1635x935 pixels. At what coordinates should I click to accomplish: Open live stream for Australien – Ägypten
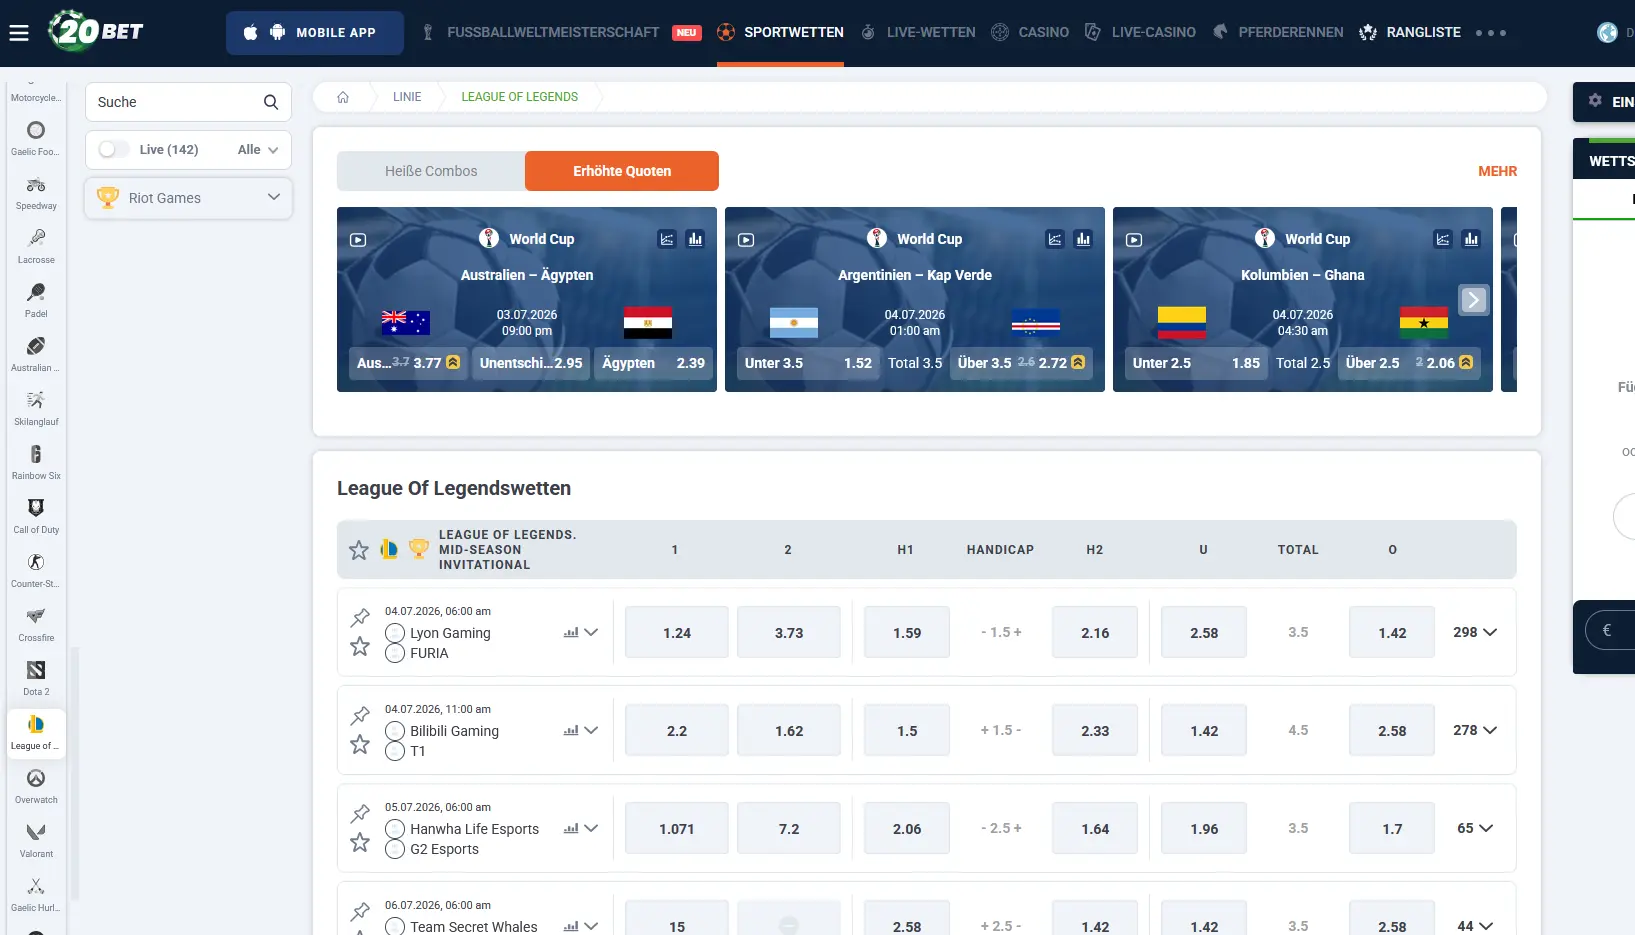click(358, 240)
